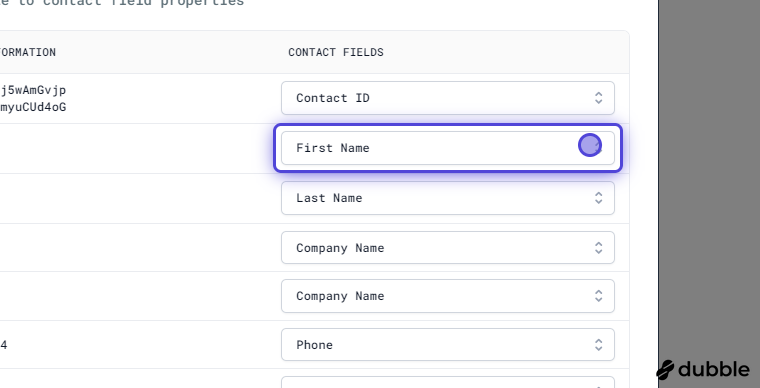
Task: Click chevron icon of Company Name below Last Name
Action: coord(599,248)
